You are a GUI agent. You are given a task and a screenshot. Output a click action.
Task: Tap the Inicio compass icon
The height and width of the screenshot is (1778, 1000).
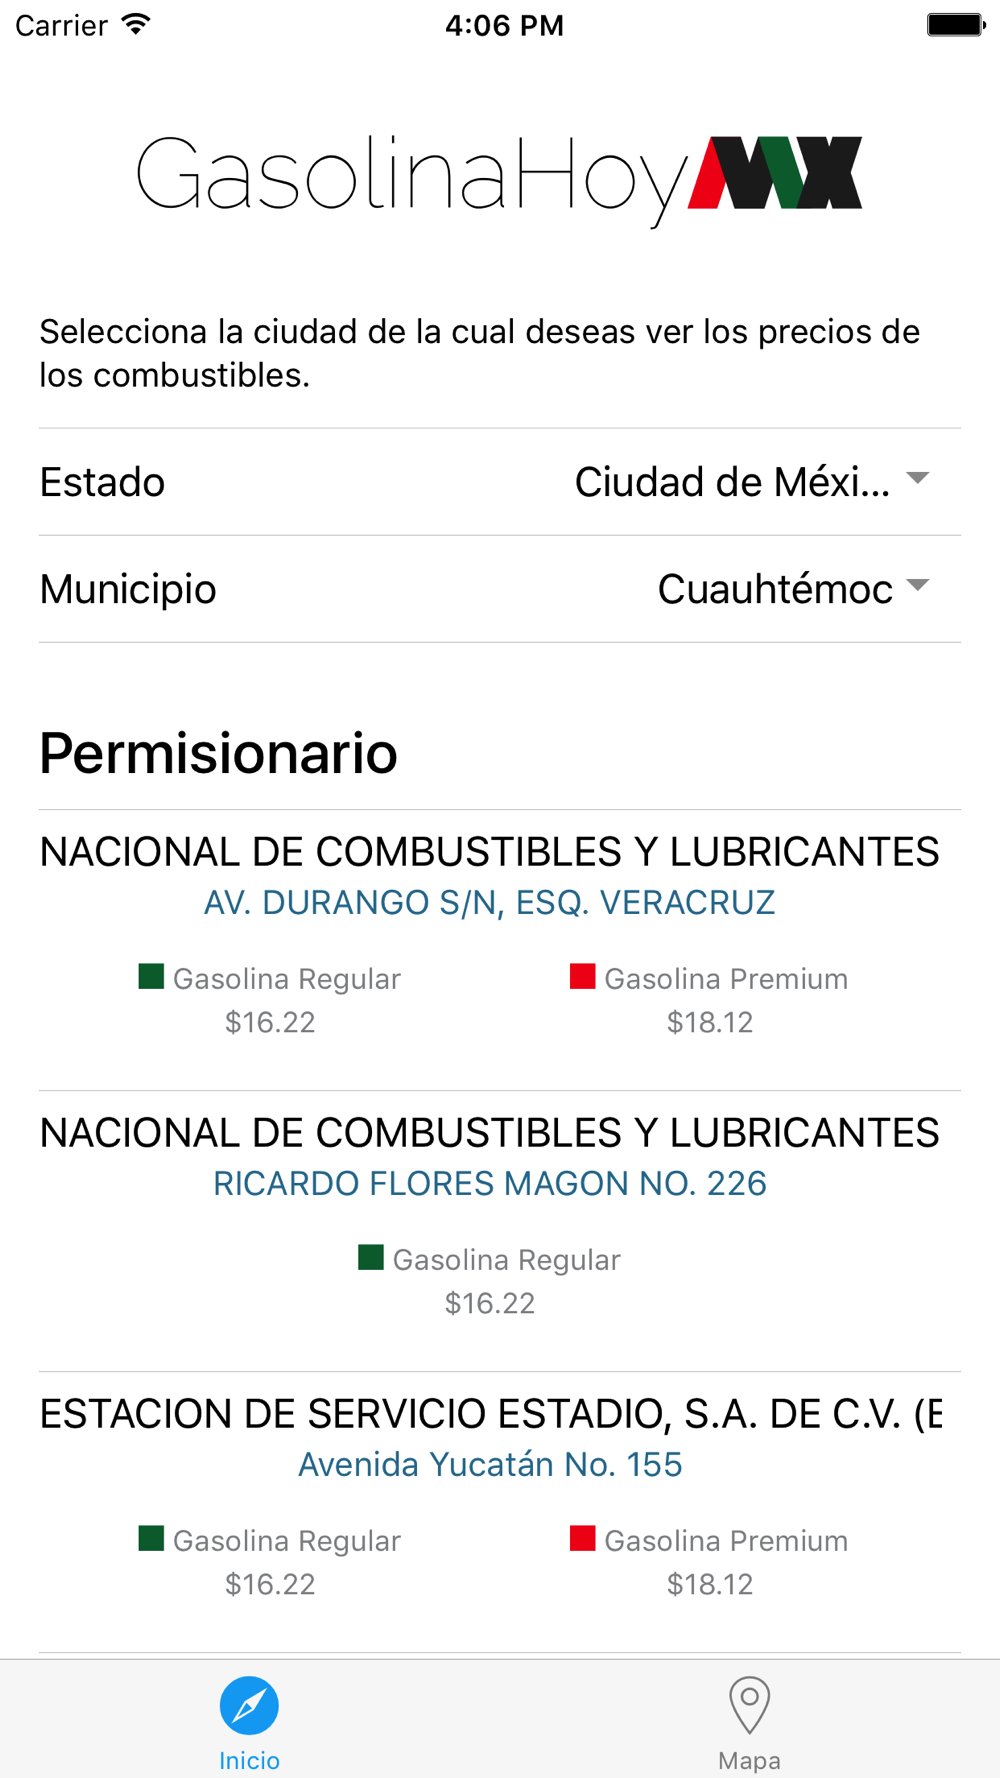click(249, 1705)
